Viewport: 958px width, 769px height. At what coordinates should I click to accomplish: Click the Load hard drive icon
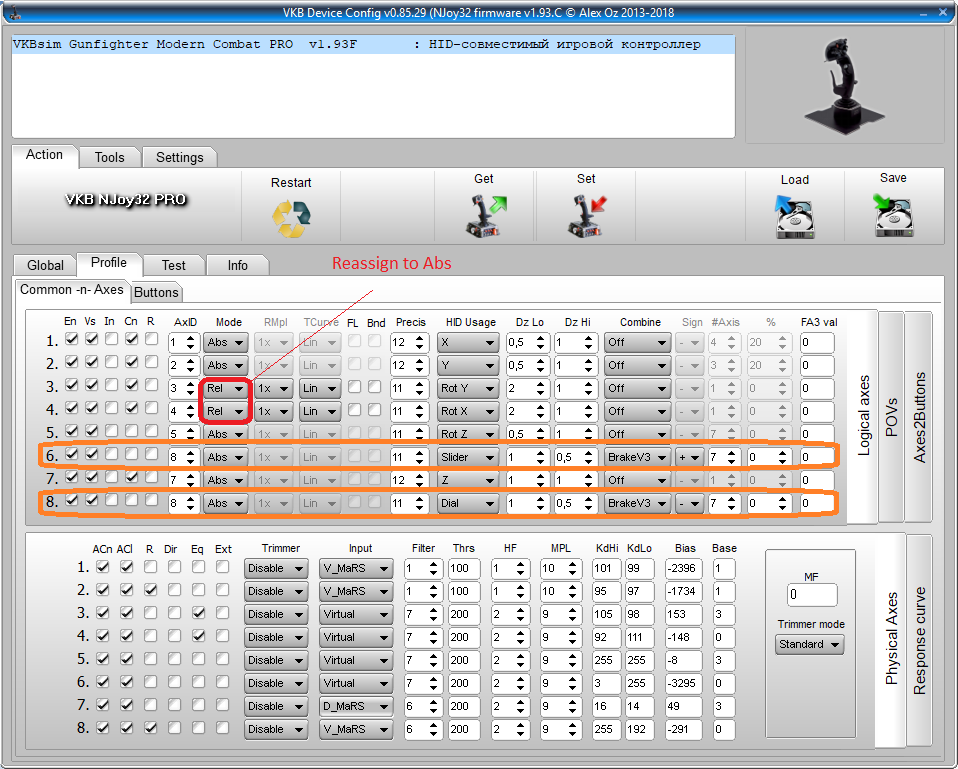pyautogui.click(x=794, y=215)
